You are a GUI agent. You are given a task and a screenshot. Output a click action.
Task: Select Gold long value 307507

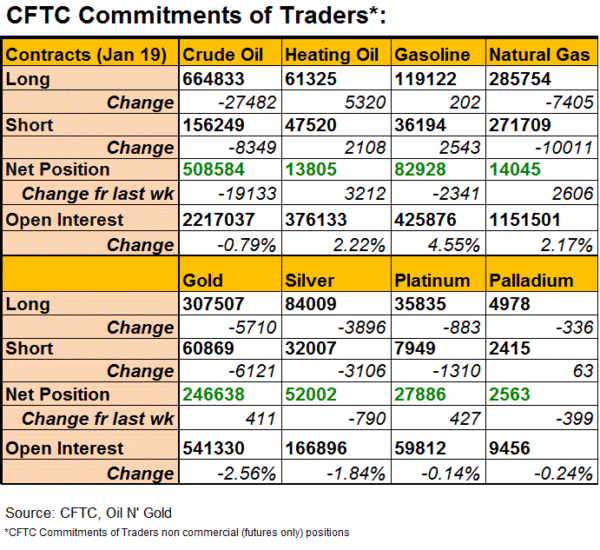pos(218,305)
